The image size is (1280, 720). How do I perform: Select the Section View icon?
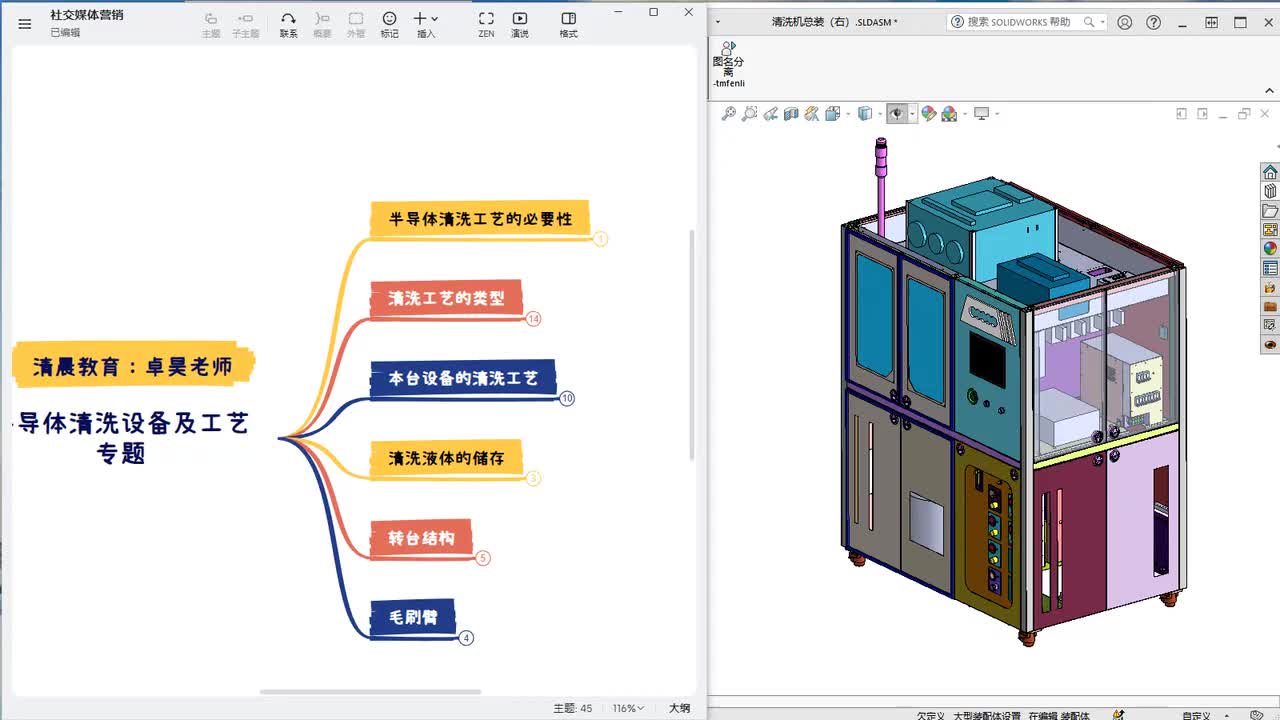(x=791, y=114)
